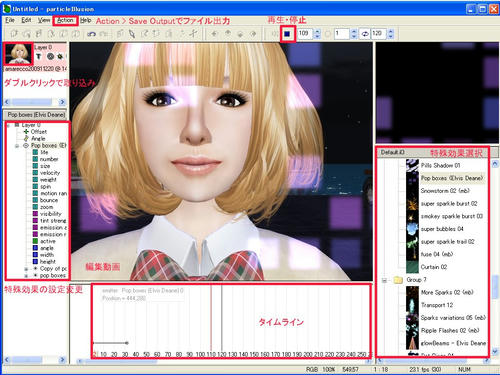Select the Offset item under Layer 0
This screenshot has height=375, width=500.
point(39,132)
